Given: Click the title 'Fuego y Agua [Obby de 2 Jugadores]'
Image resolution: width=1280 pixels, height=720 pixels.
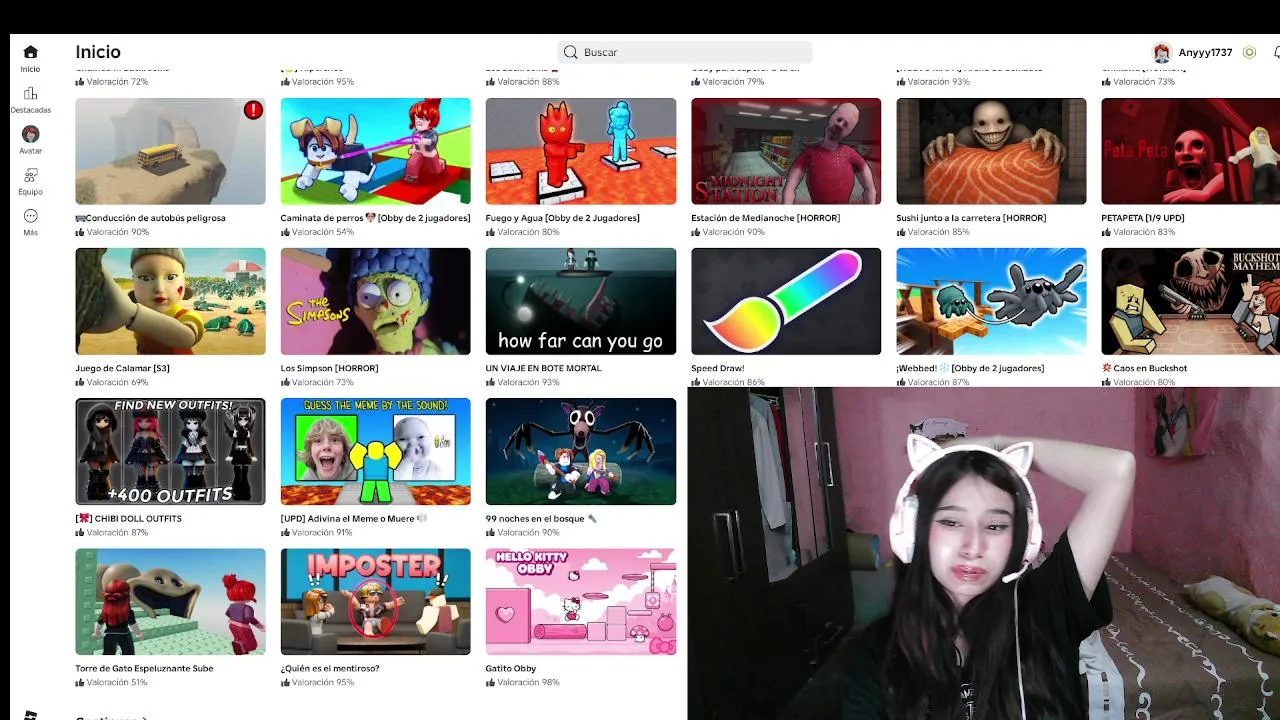Looking at the screenshot, I should point(562,218).
